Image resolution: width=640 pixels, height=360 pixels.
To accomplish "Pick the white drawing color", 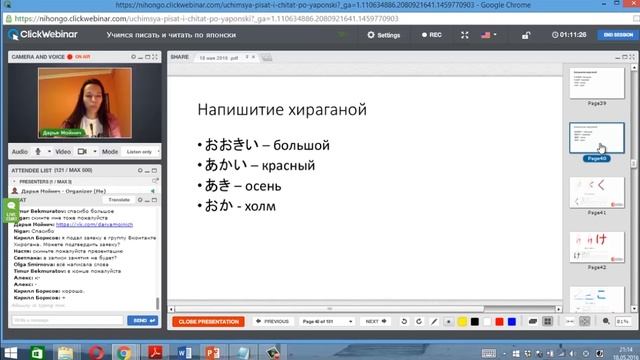I will pyautogui.click(x=487, y=322).
